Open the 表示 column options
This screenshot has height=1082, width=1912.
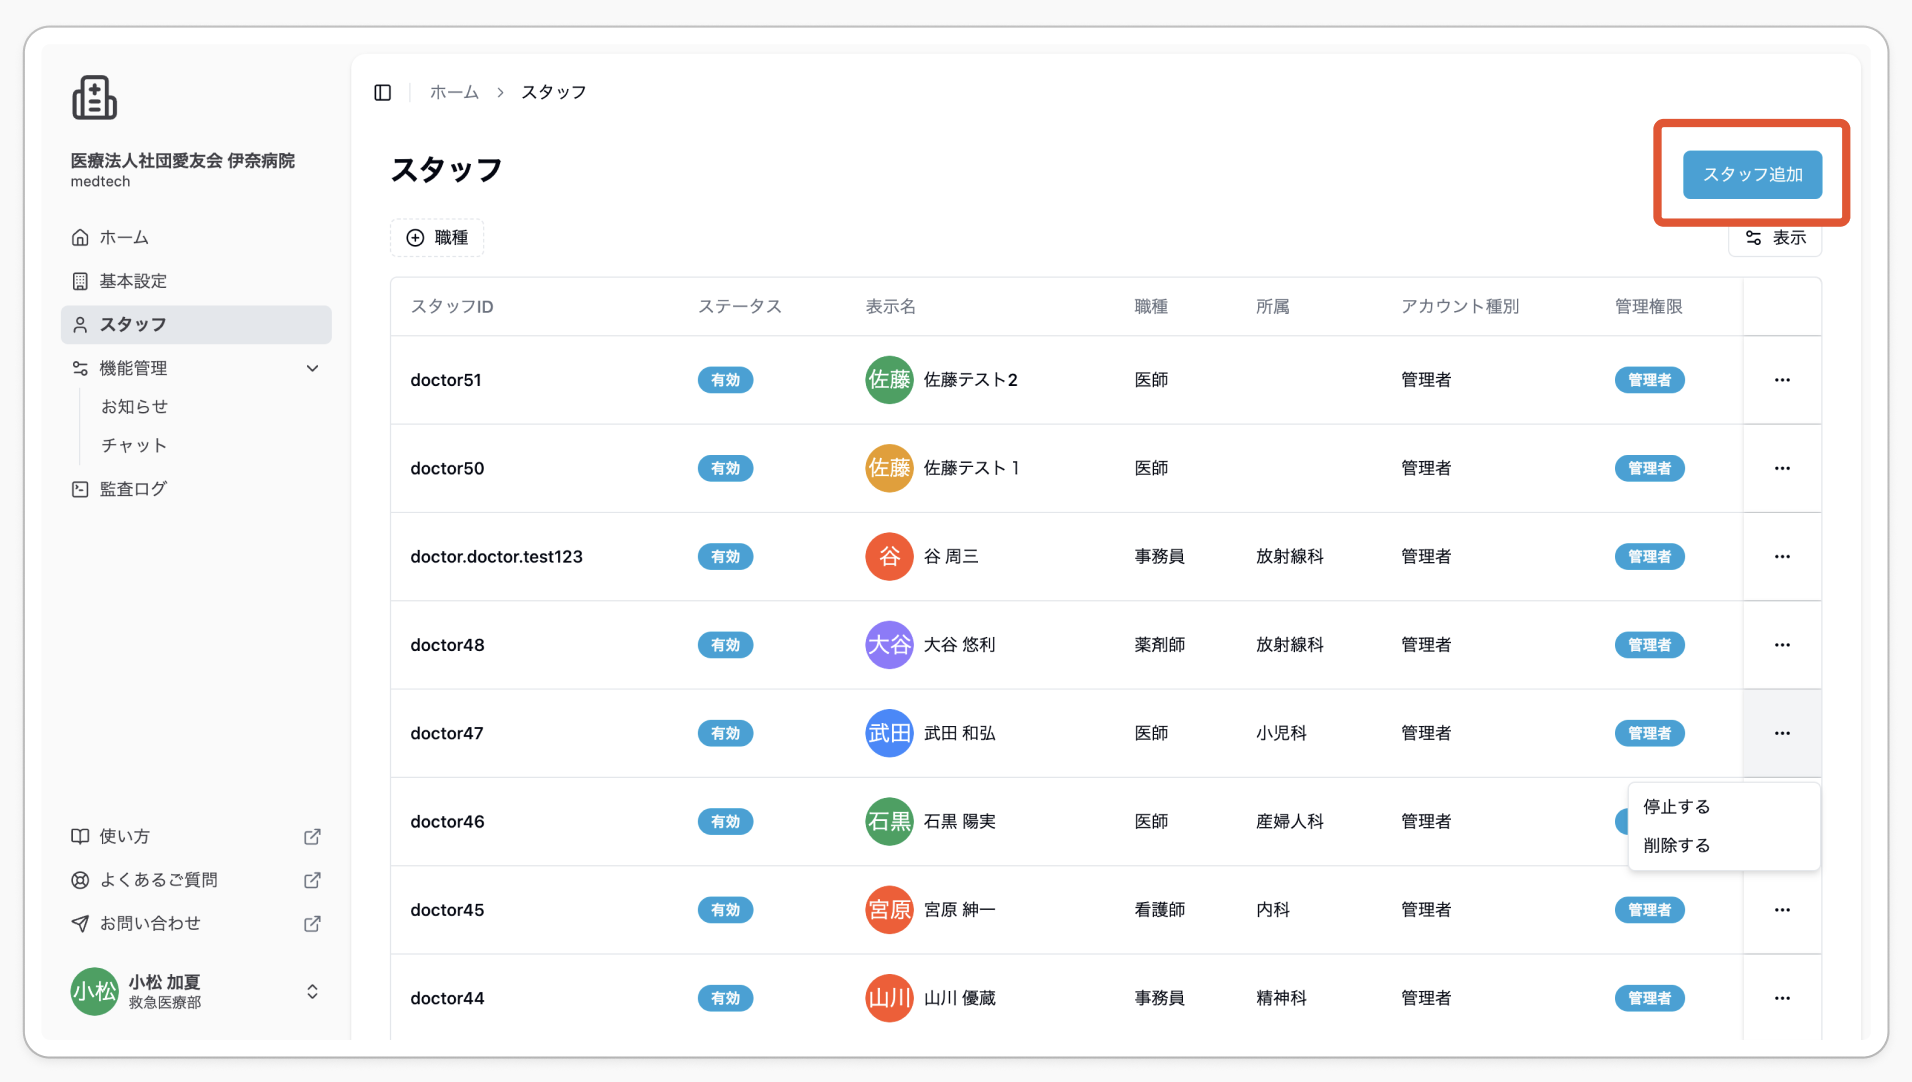tap(1775, 237)
